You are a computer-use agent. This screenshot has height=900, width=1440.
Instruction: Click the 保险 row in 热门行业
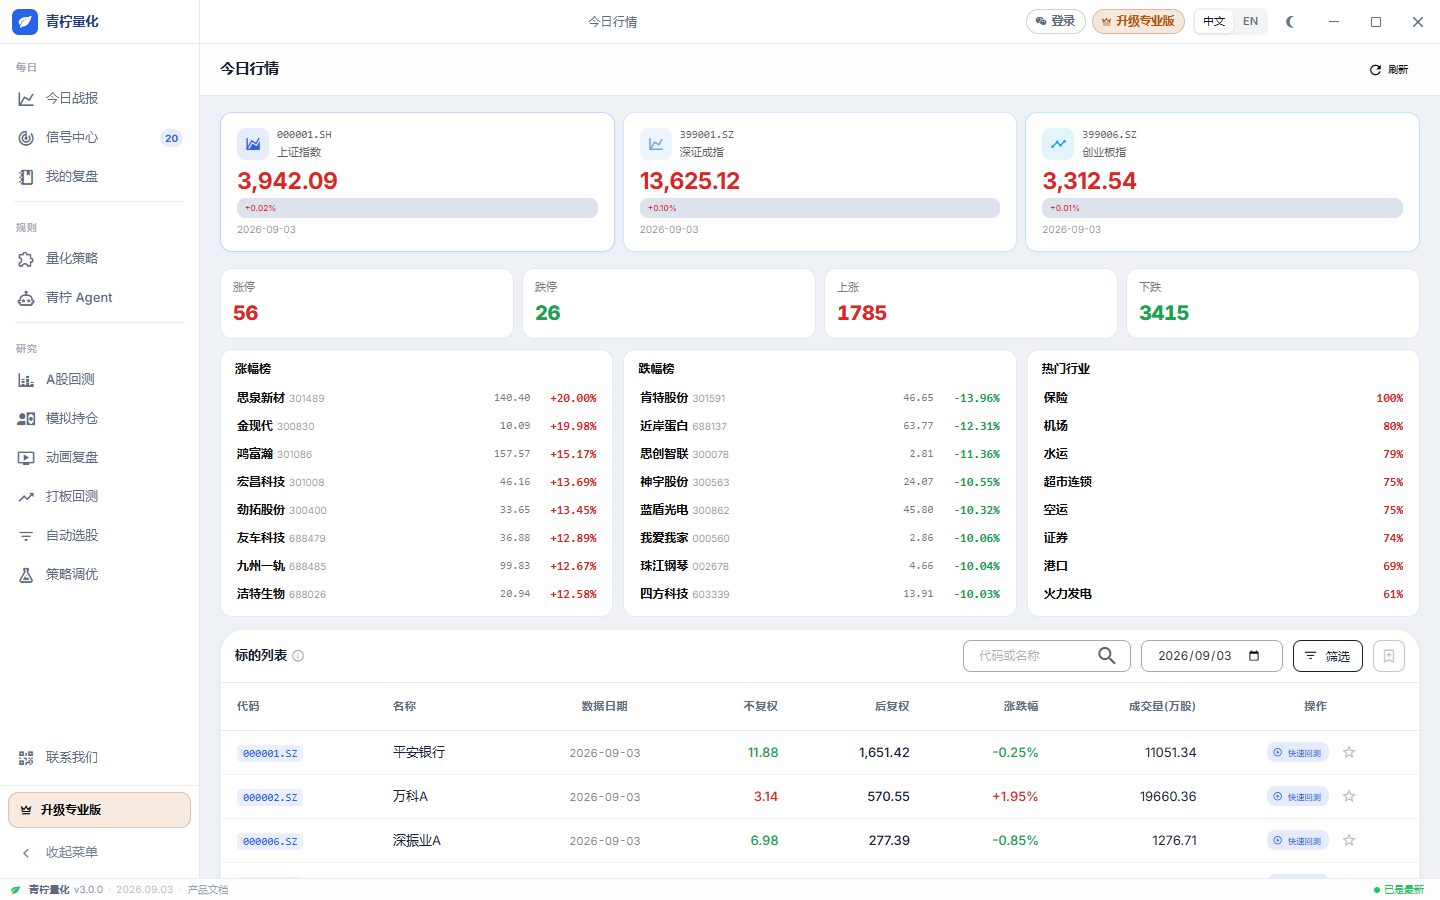(1223, 398)
